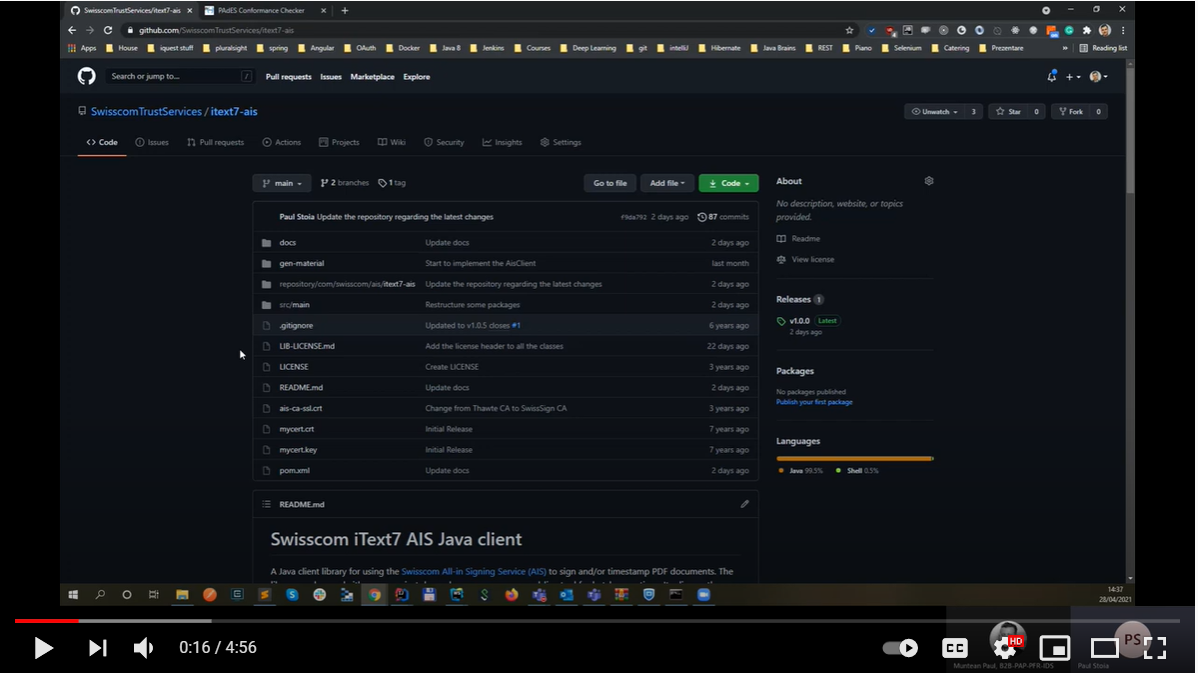Viewport: 1198px width, 673px height.
Task: Open the main branch dropdown
Action: [x=282, y=183]
